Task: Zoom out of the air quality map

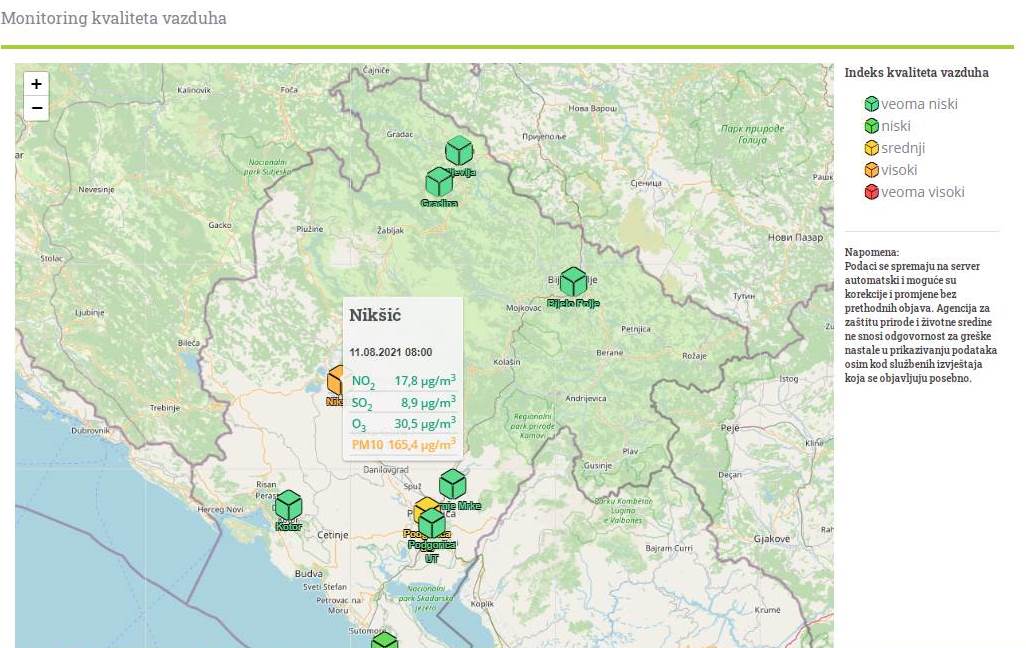Action: (37, 108)
